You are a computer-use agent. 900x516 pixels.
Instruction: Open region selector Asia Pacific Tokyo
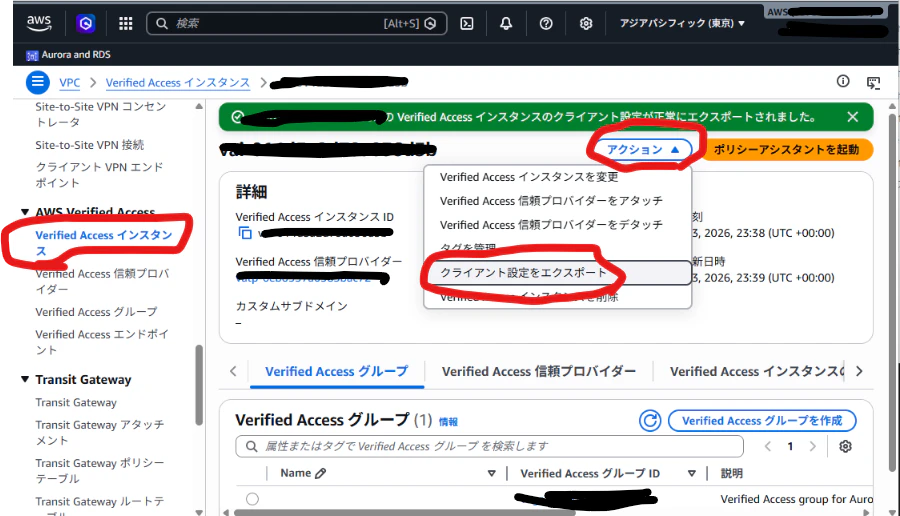point(682,24)
